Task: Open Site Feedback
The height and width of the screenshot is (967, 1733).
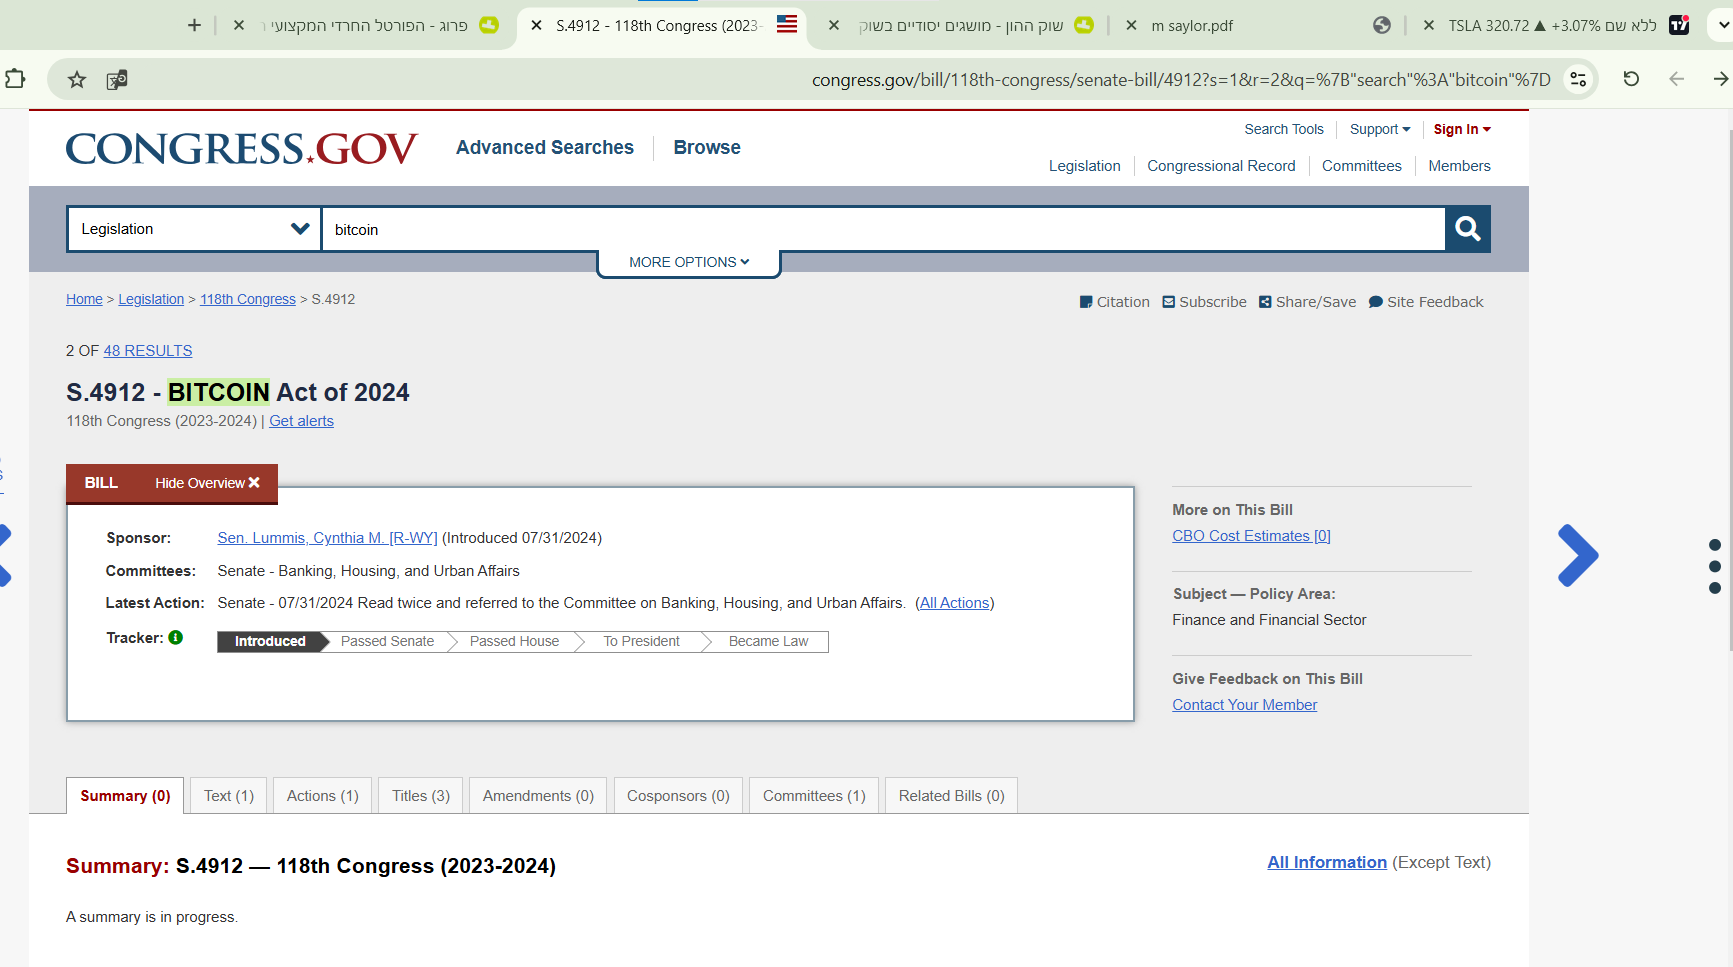Action: click(1426, 302)
